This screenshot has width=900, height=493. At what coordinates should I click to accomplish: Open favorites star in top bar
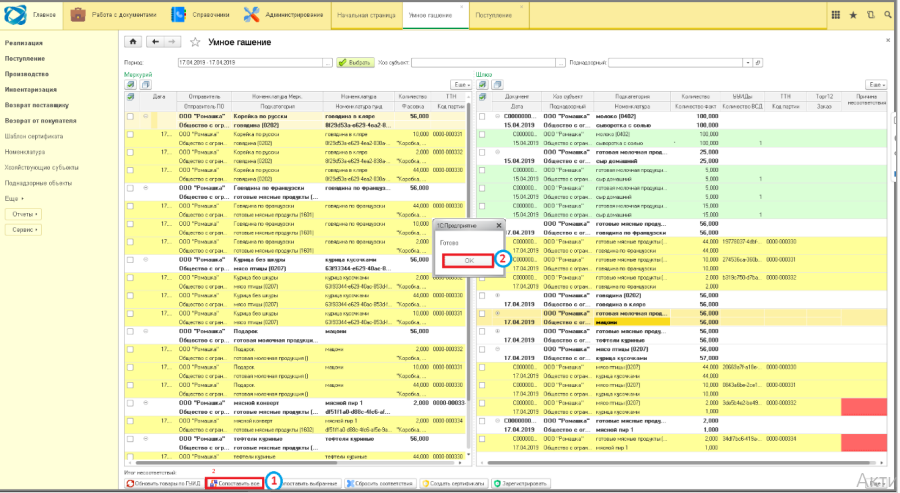pos(853,15)
